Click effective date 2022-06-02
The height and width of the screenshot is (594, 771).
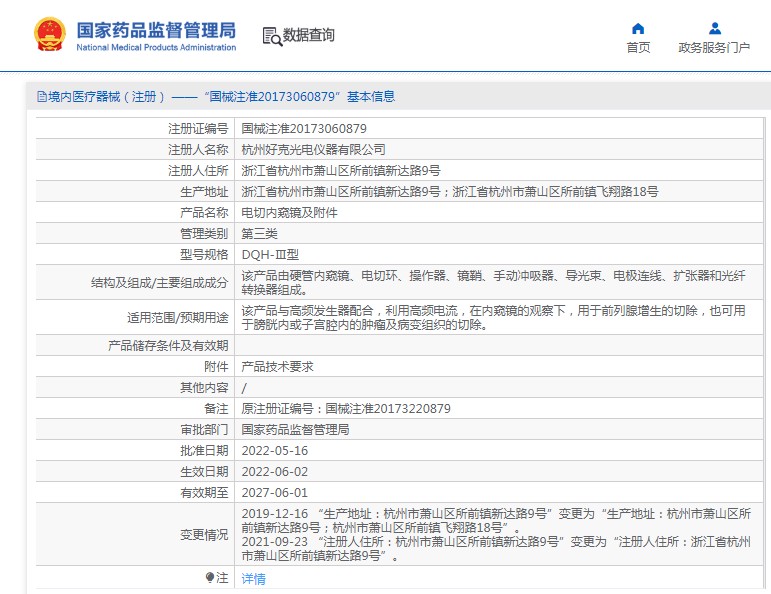(x=274, y=472)
